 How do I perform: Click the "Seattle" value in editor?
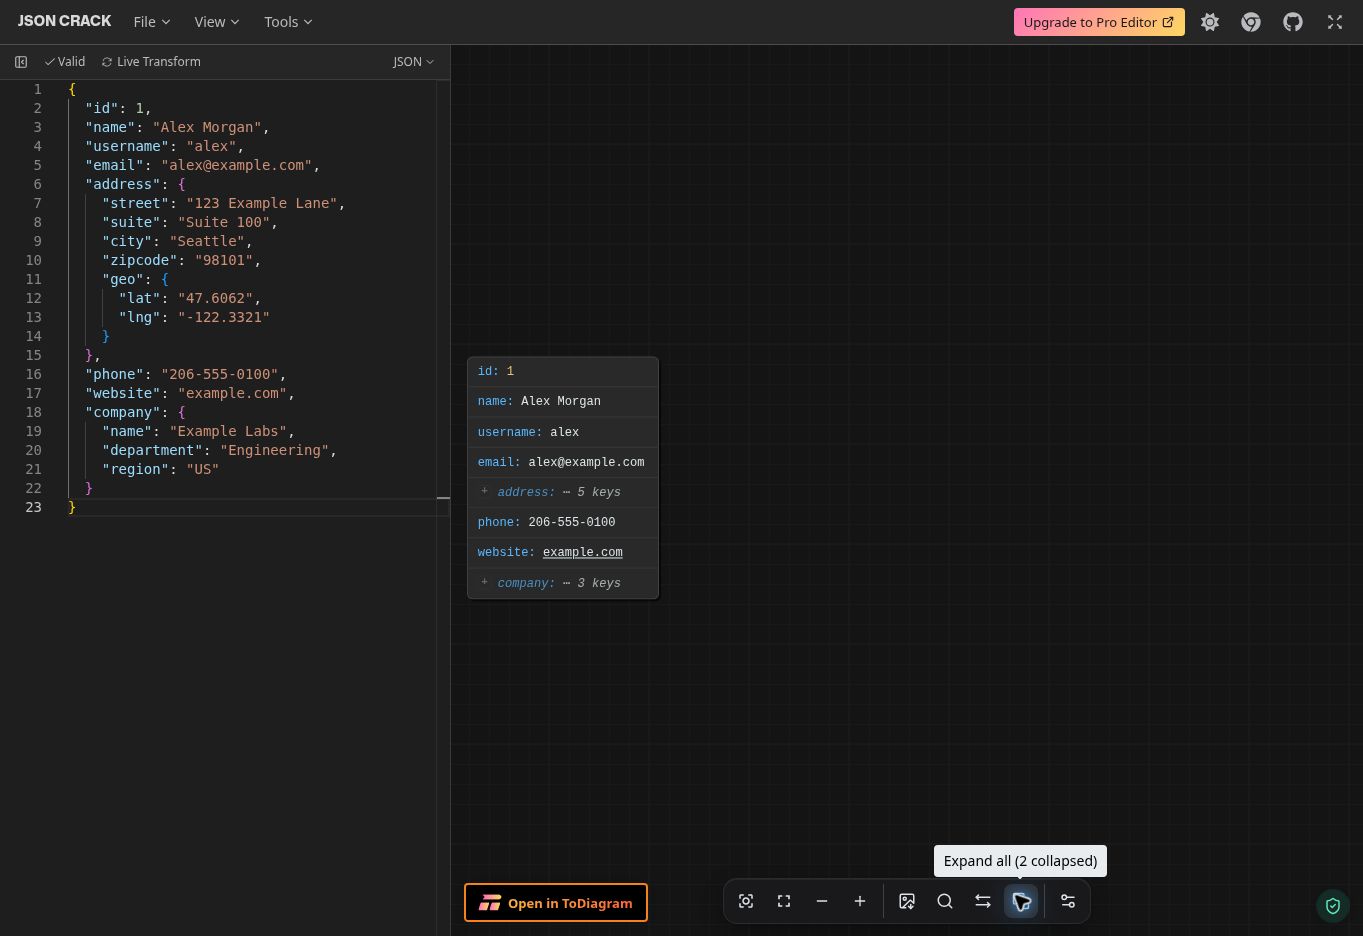(207, 241)
